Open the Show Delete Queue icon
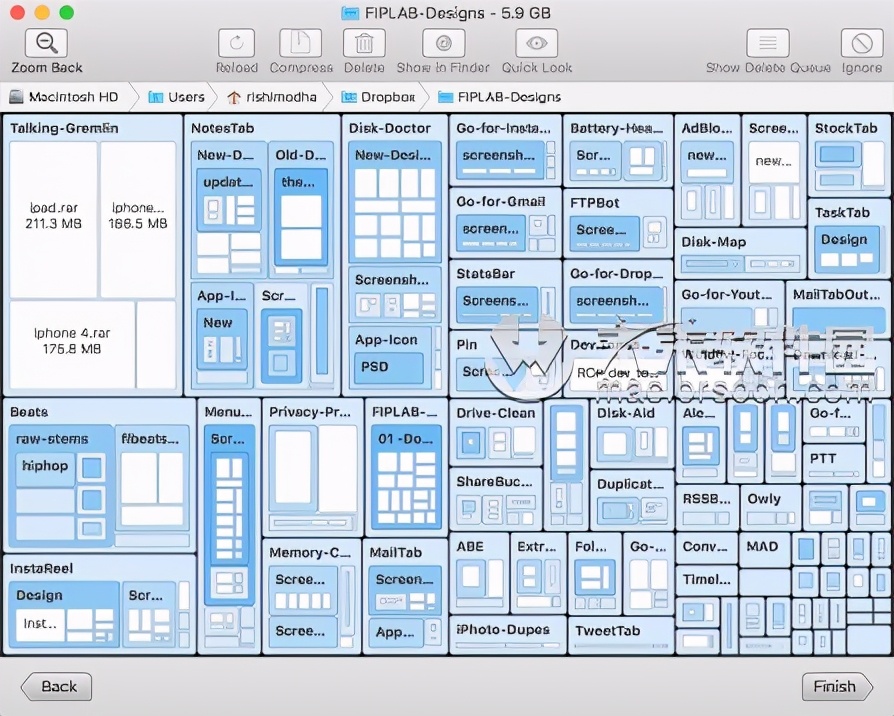Viewport: 894px width, 716px height. (766, 43)
